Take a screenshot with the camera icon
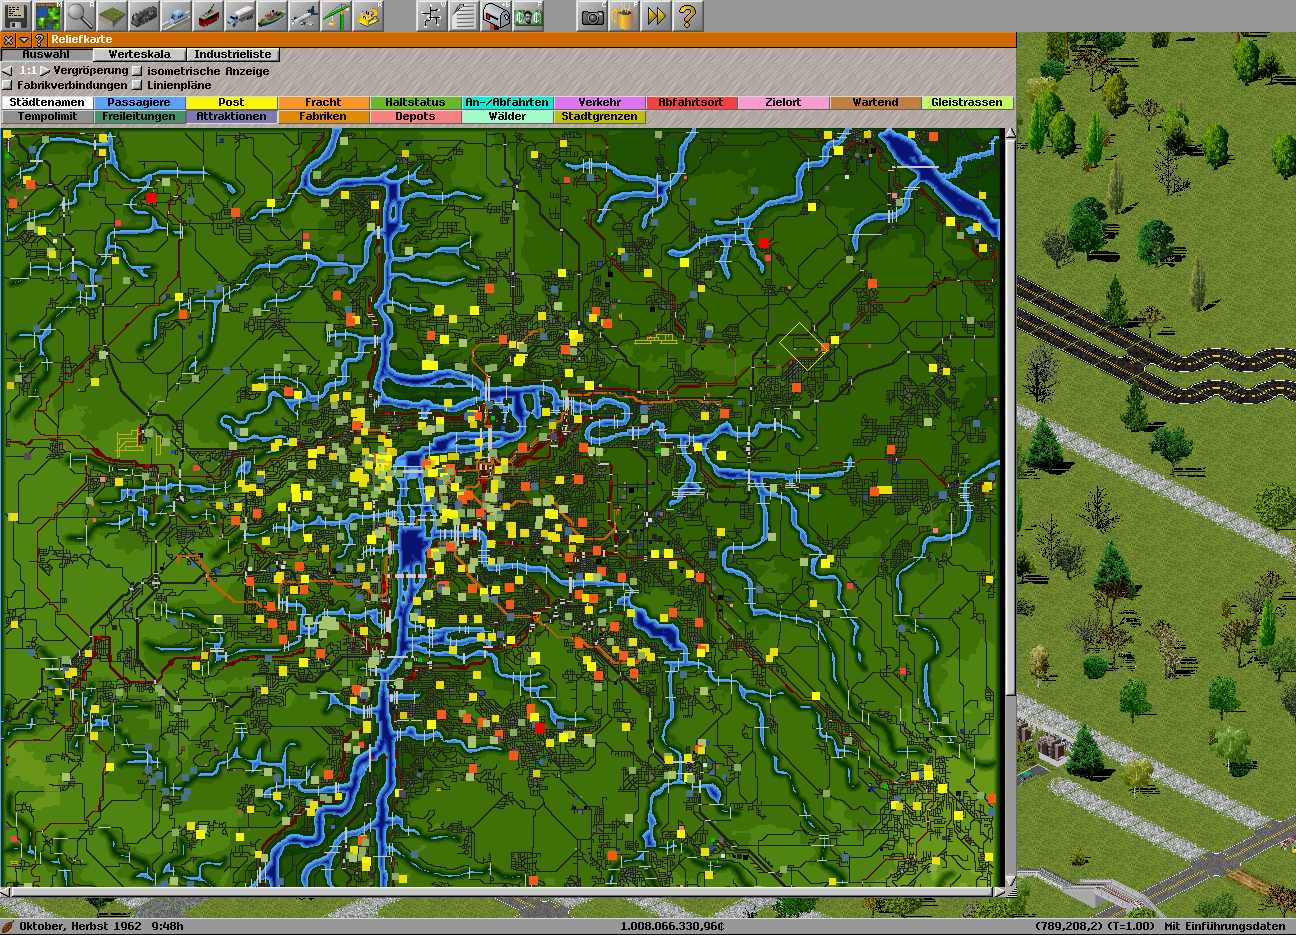 tap(592, 16)
